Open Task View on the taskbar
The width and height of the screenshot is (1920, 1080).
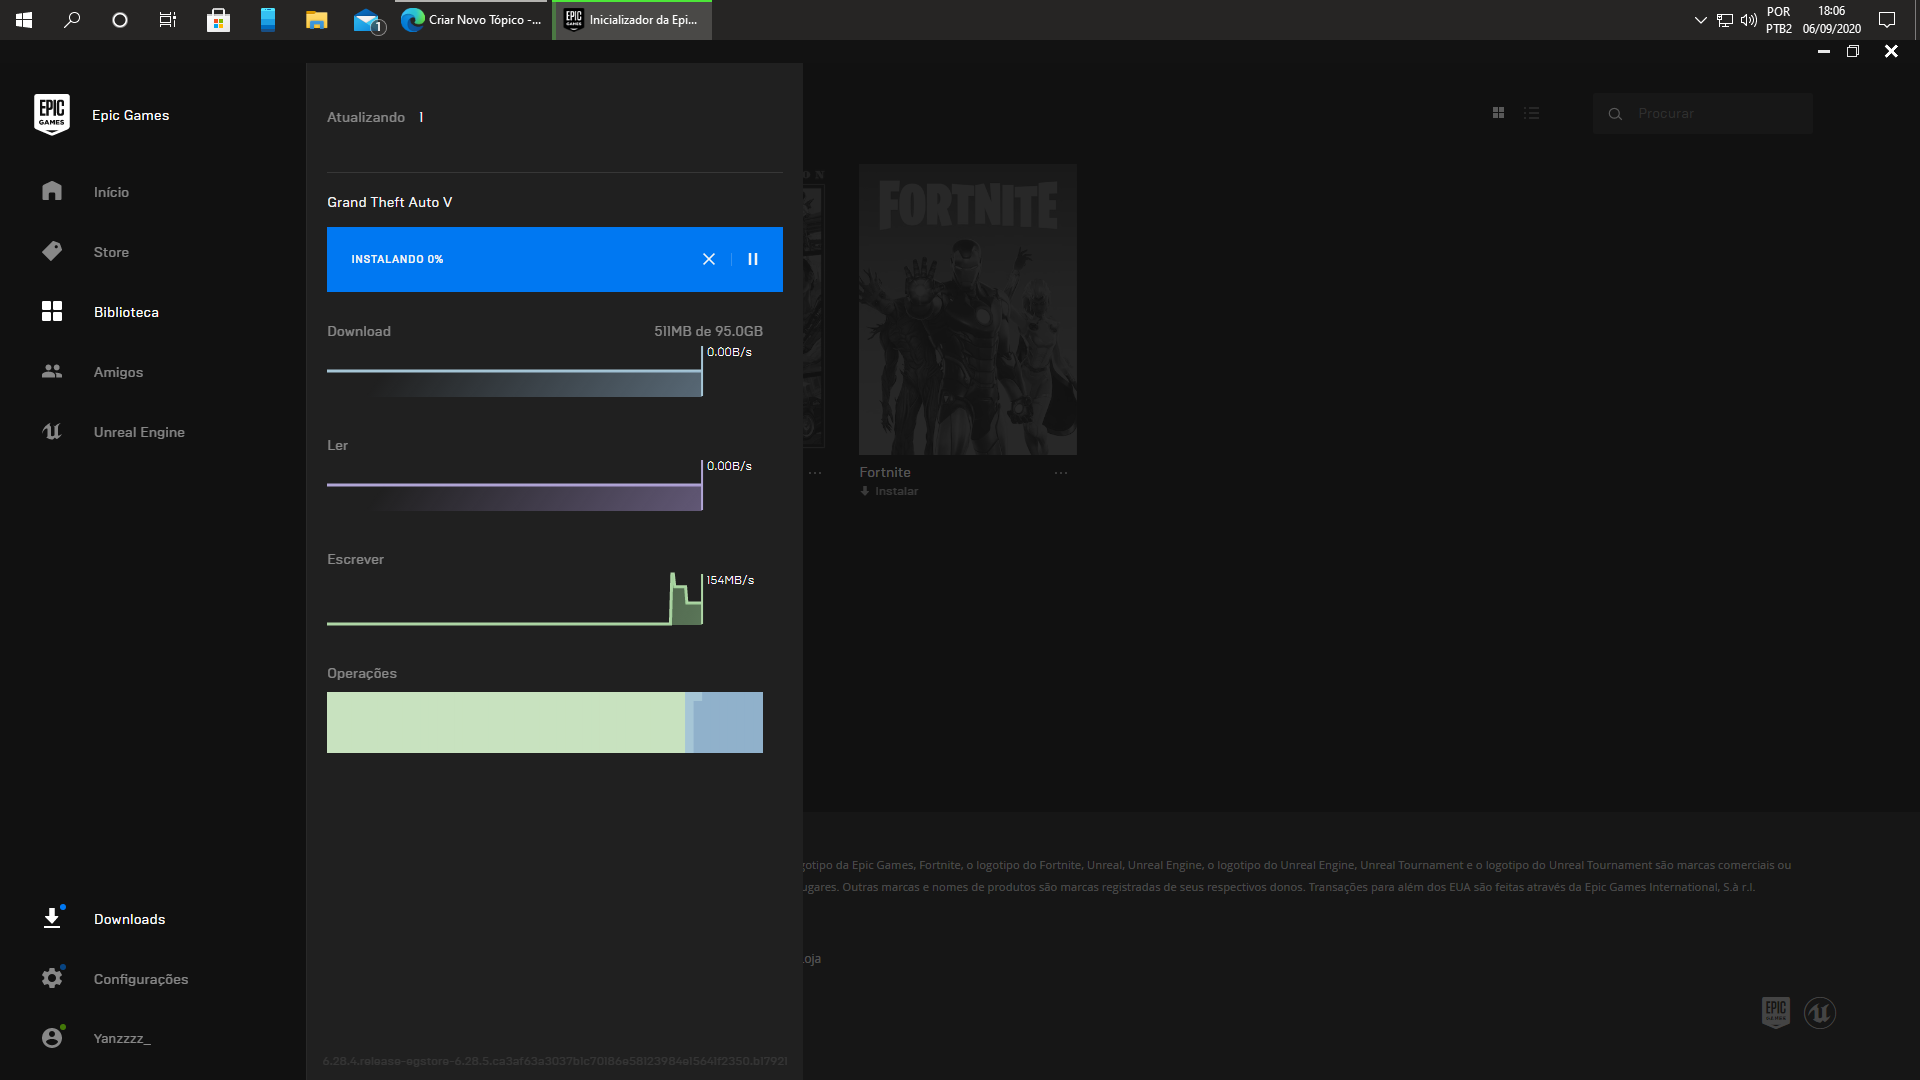point(168,20)
